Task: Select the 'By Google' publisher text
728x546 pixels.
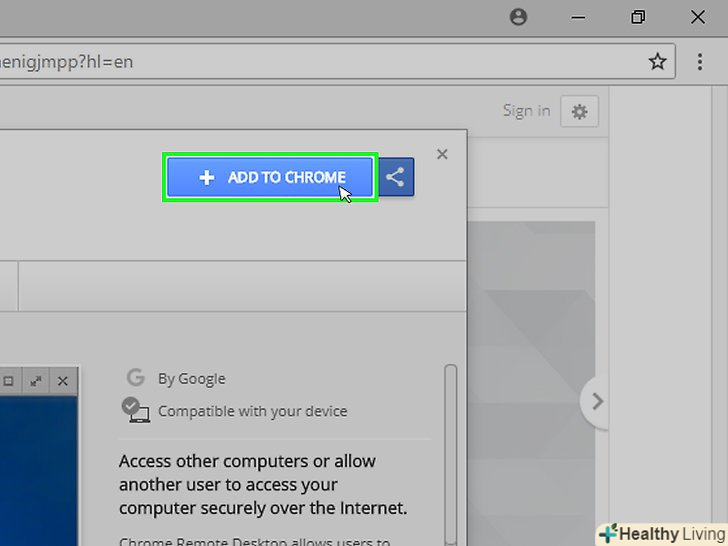Action: [x=192, y=379]
